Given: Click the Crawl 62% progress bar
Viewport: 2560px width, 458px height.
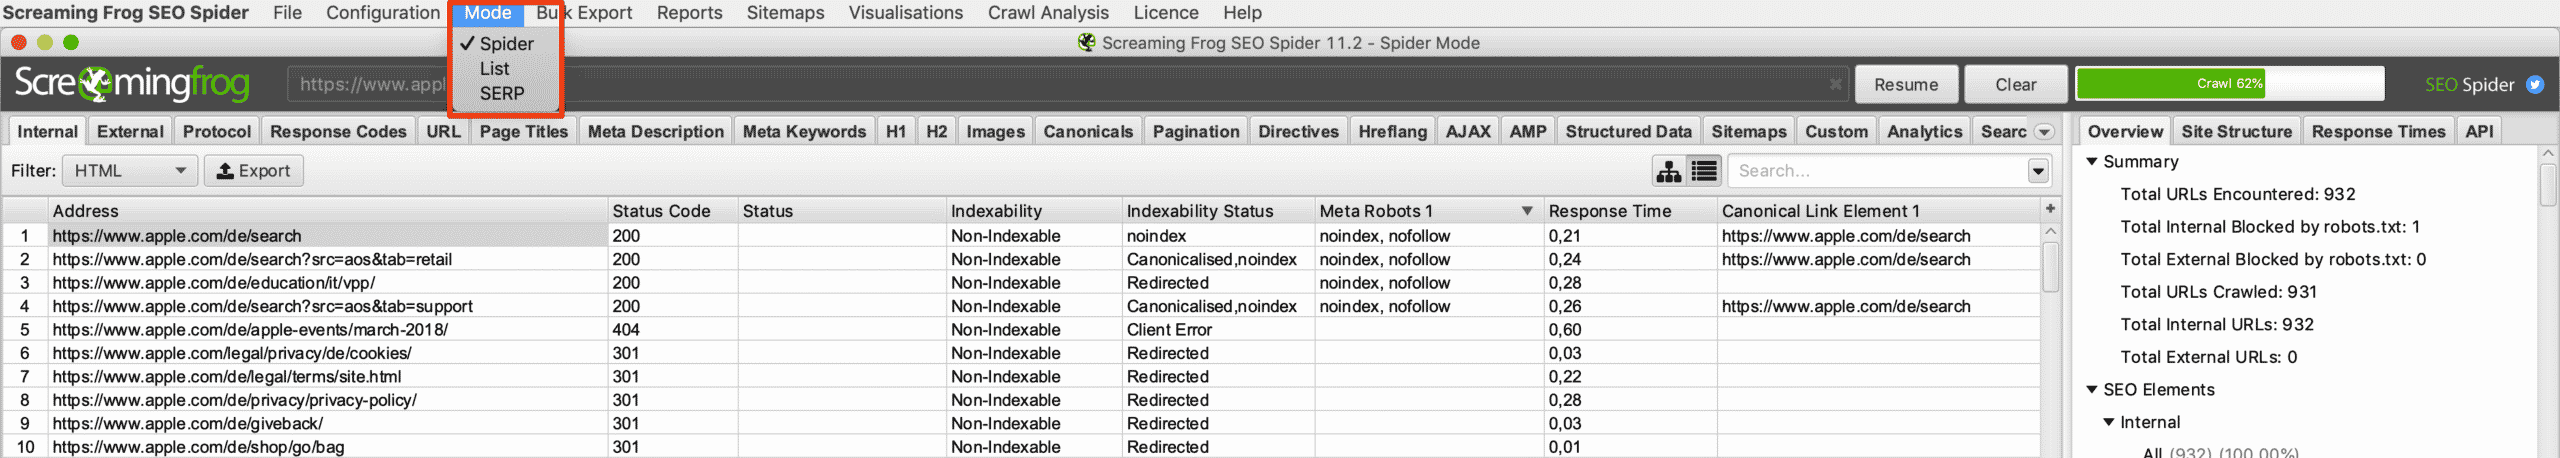Looking at the screenshot, I should tap(2229, 84).
